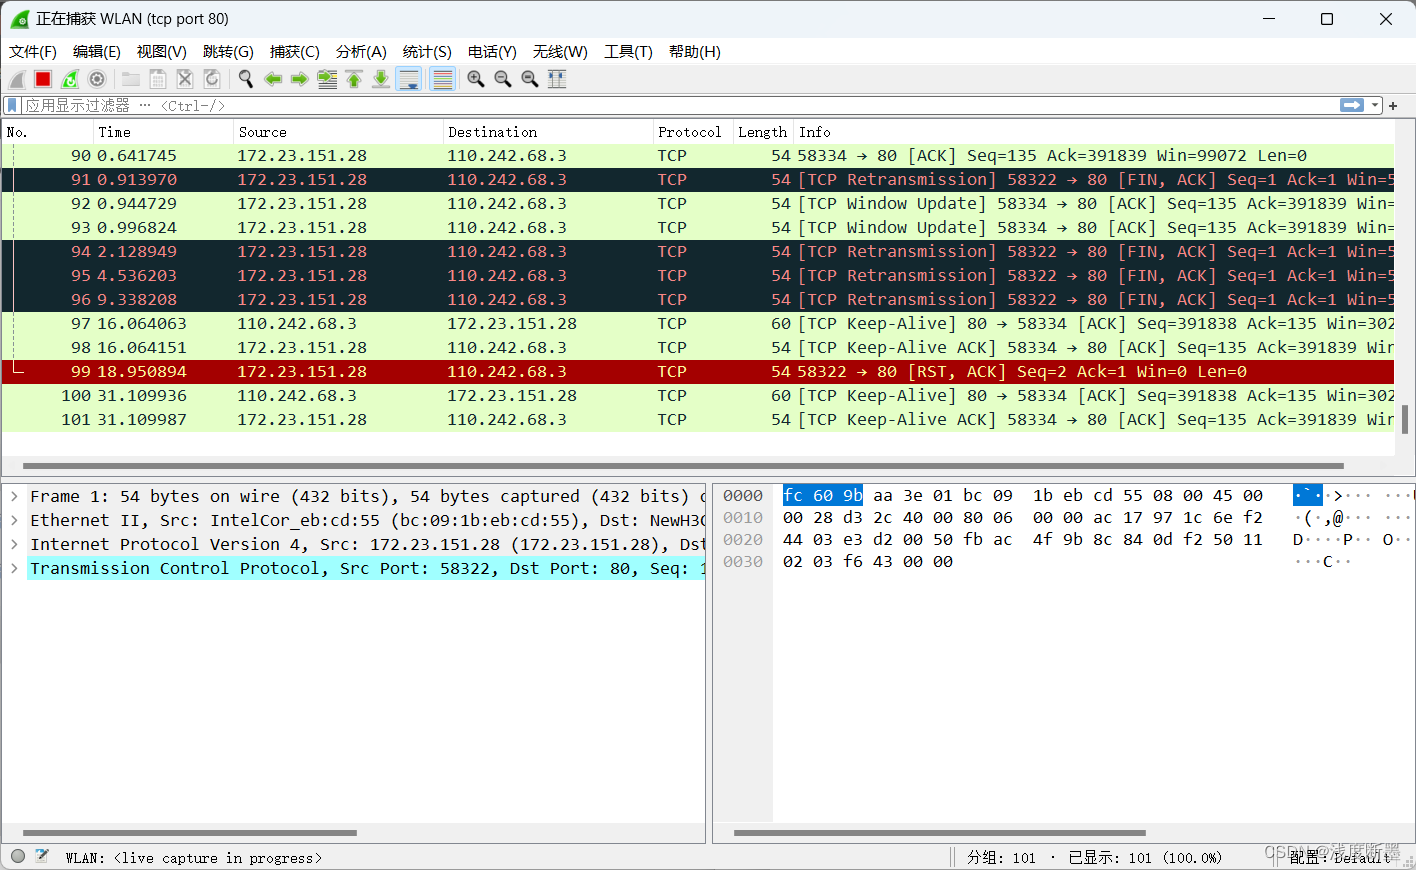This screenshot has height=870, width=1416.
Task: Sort by the Protocol column header
Action: point(692,132)
